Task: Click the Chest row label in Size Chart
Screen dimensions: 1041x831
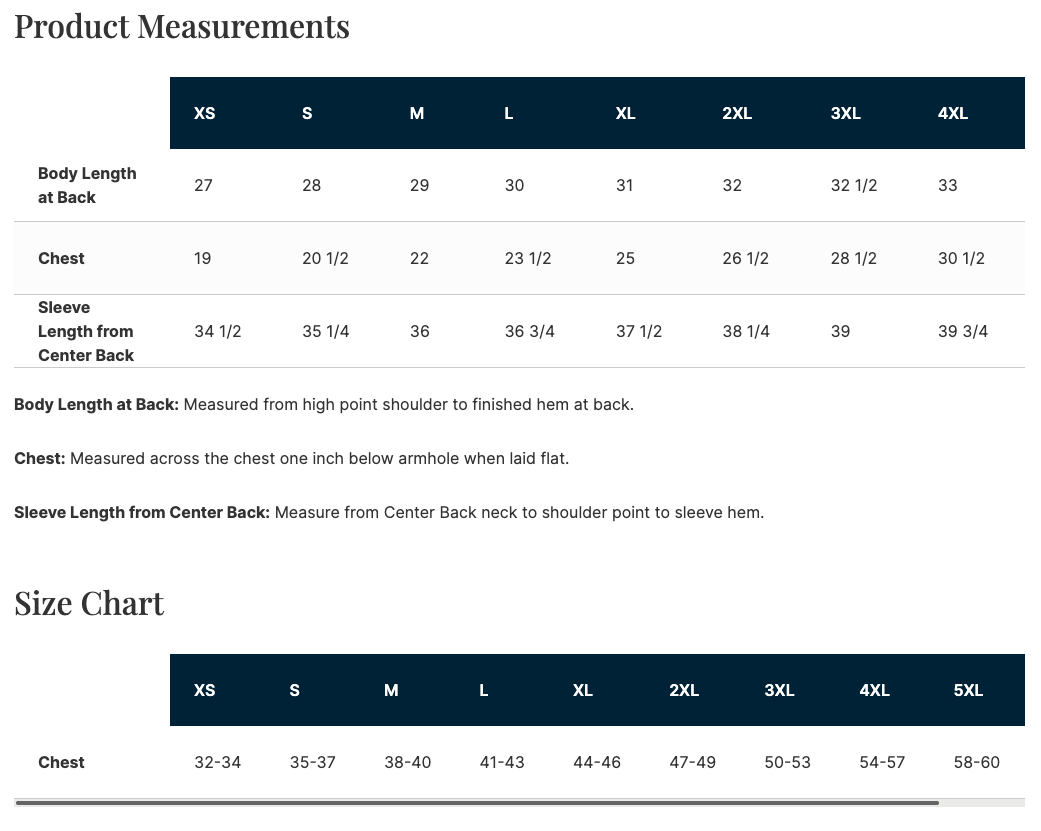Action: tap(61, 762)
